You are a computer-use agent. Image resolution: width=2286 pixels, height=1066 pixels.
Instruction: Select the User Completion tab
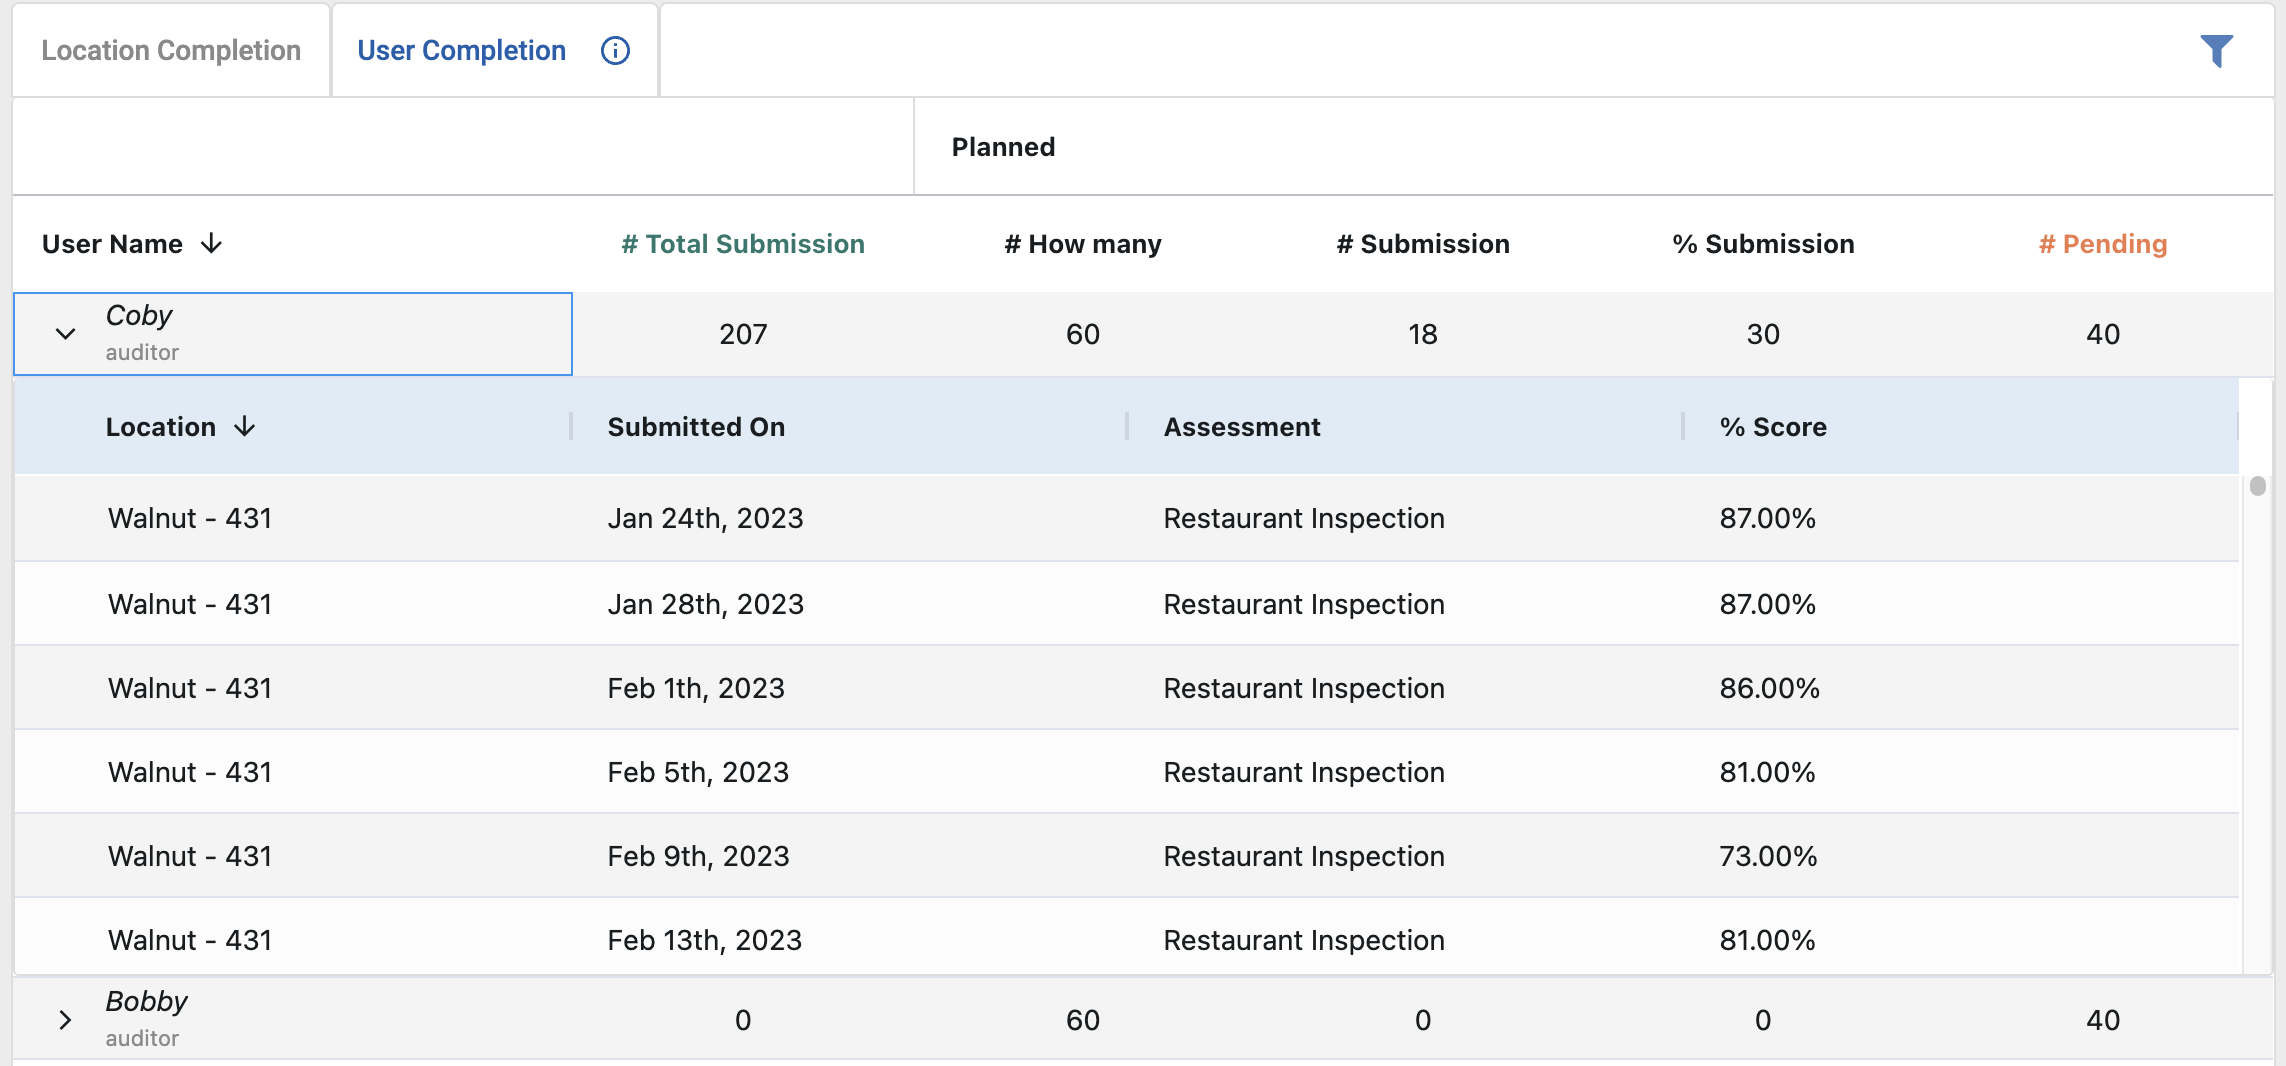(460, 50)
